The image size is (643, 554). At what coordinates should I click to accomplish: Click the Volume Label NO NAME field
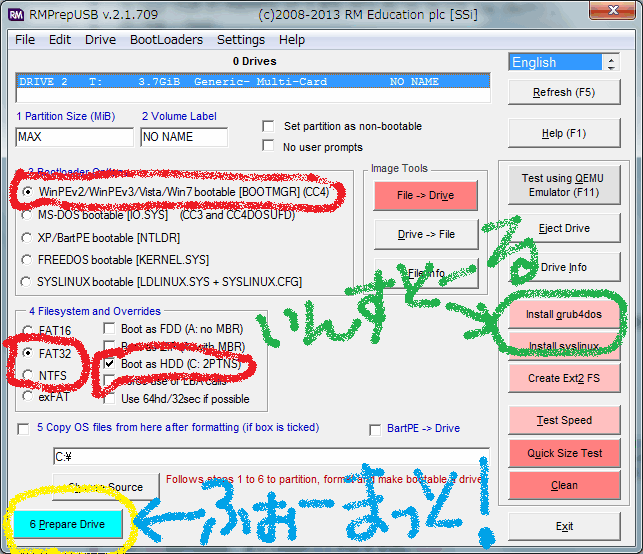point(184,137)
